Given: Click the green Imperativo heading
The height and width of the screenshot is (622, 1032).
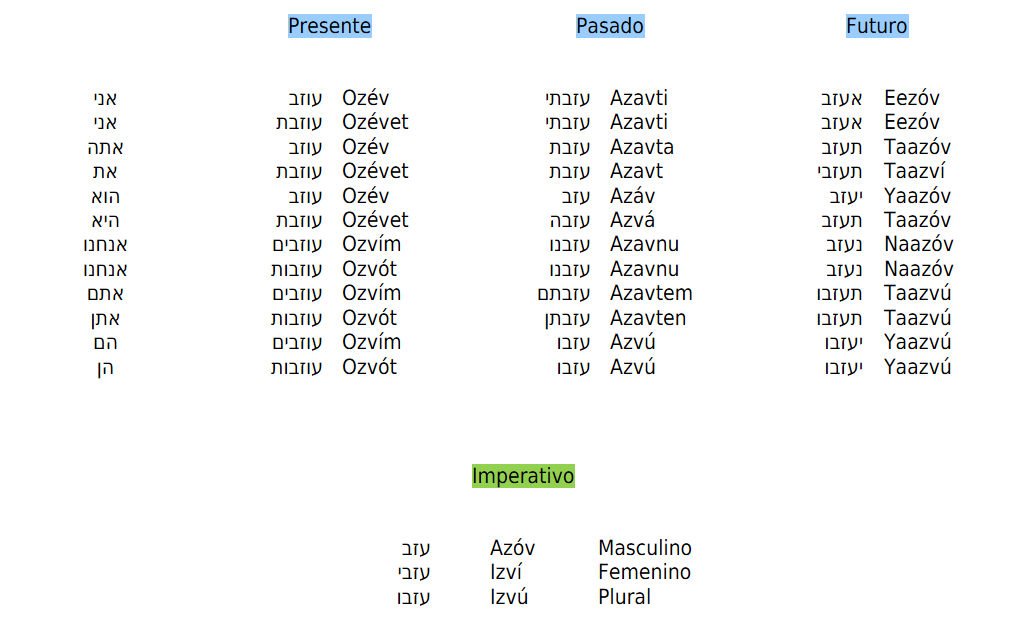Looking at the screenshot, I should pyautogui.click(x=523, y=476).
